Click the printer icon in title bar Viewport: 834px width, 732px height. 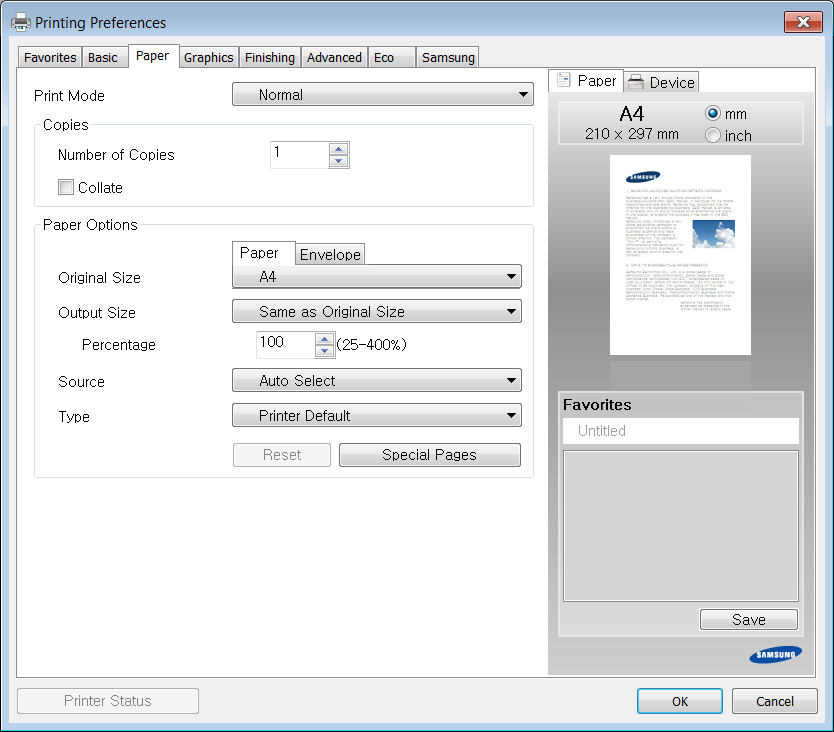click(20, 22)
